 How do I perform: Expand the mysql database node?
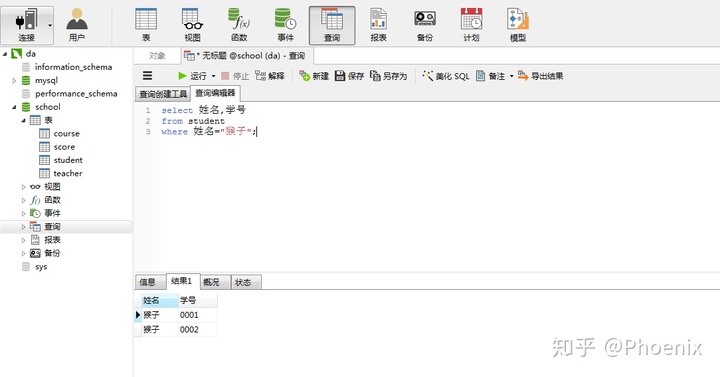click(x=14, y=80)
